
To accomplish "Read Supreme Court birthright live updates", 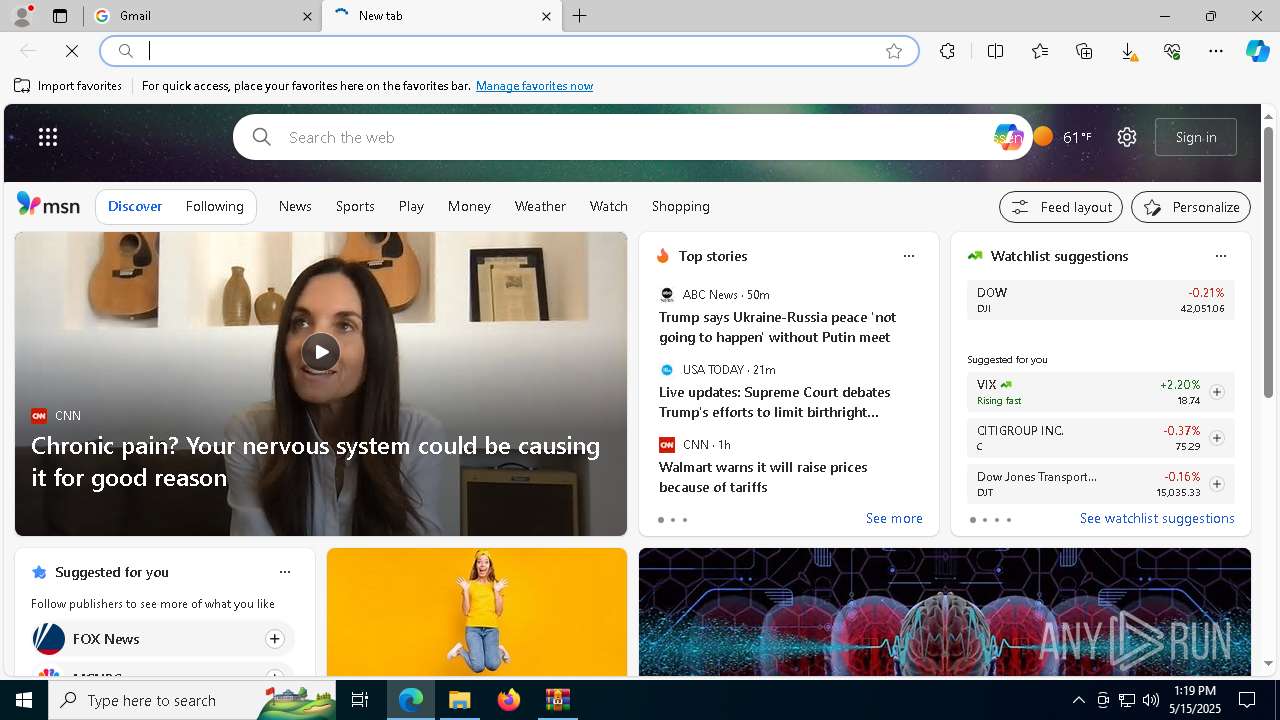I will (774, 402).
